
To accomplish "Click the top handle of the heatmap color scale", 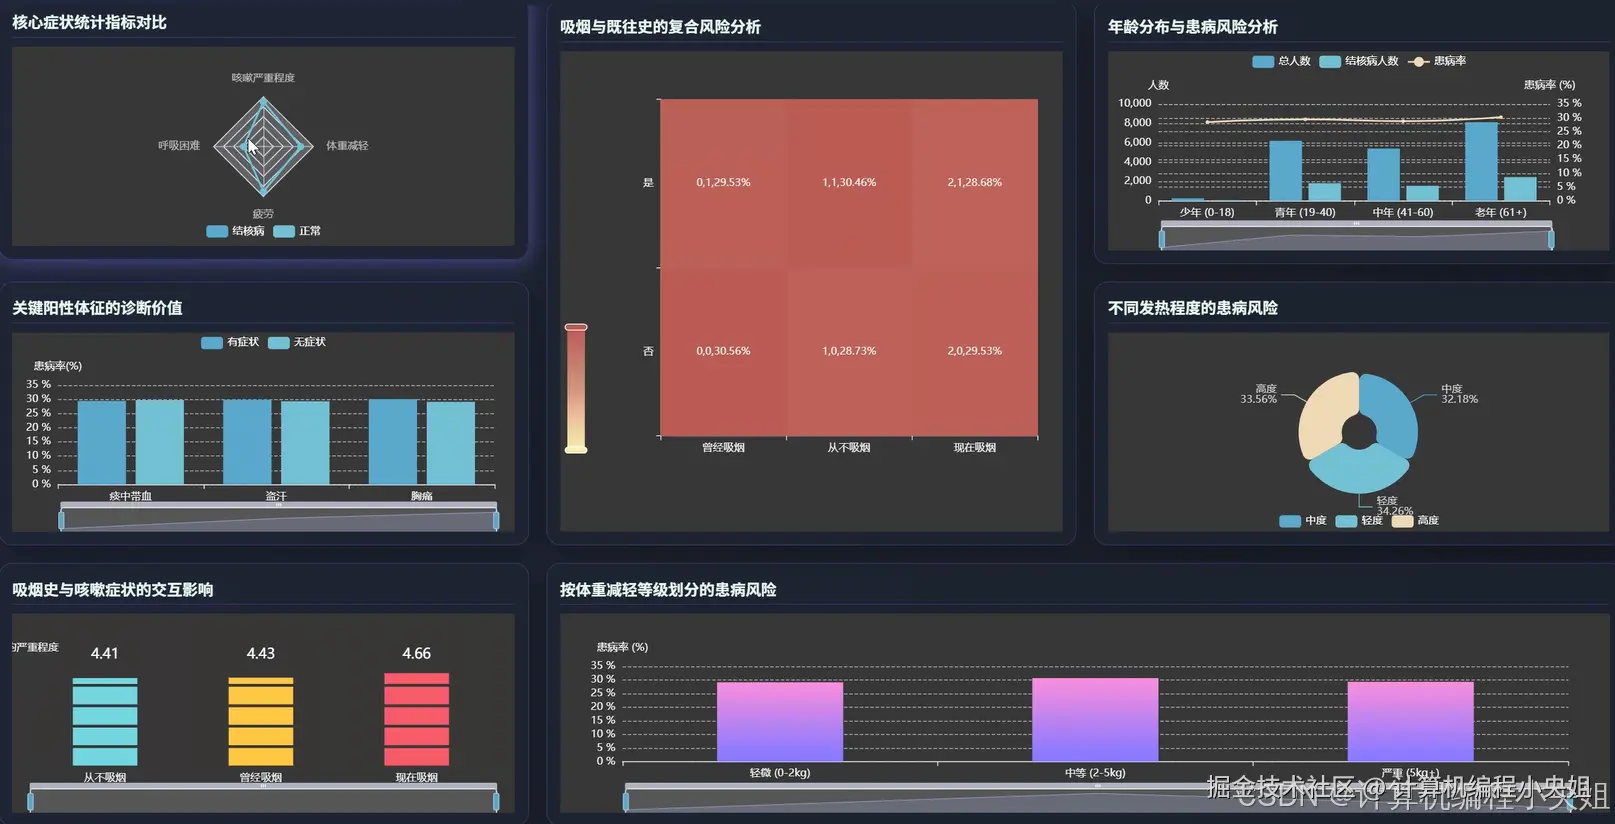I will pos(576,327).
